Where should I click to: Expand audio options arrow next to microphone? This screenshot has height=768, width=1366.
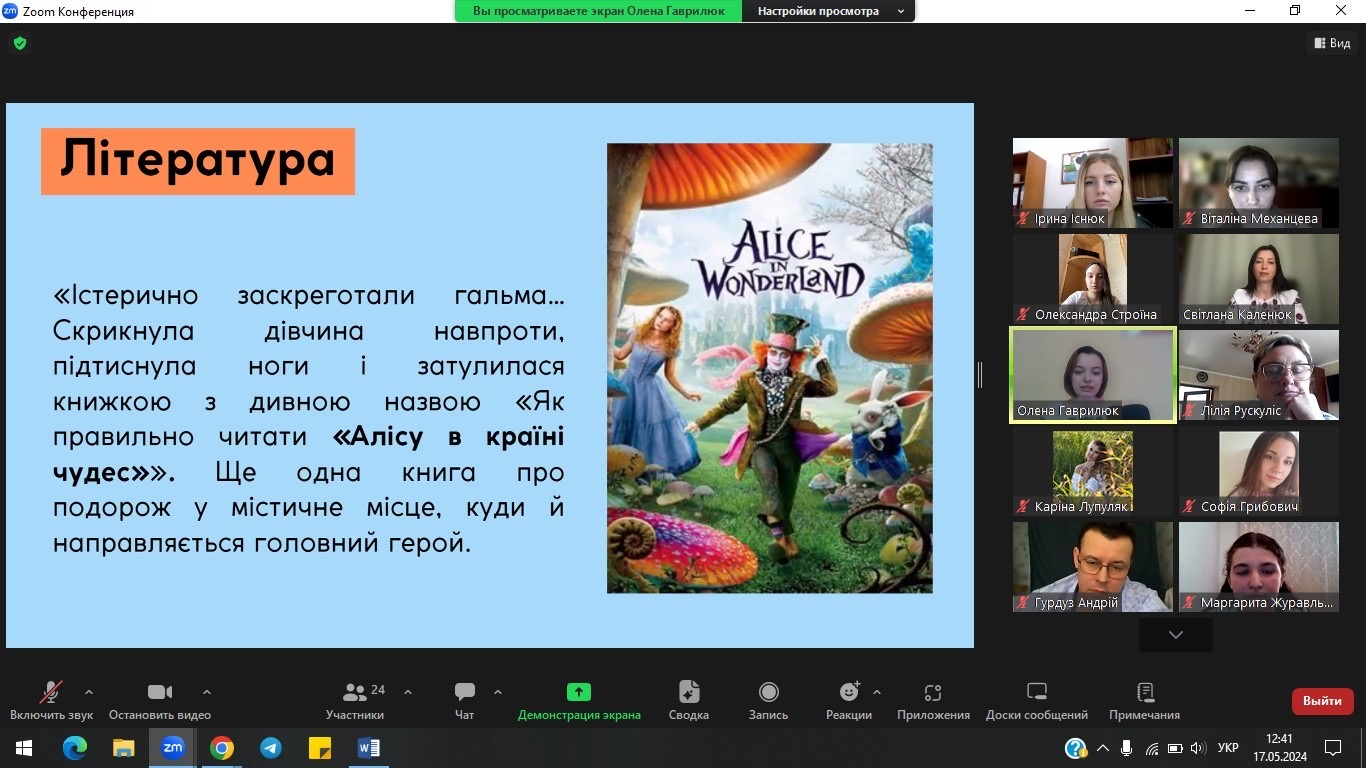(x=89, y=692)
